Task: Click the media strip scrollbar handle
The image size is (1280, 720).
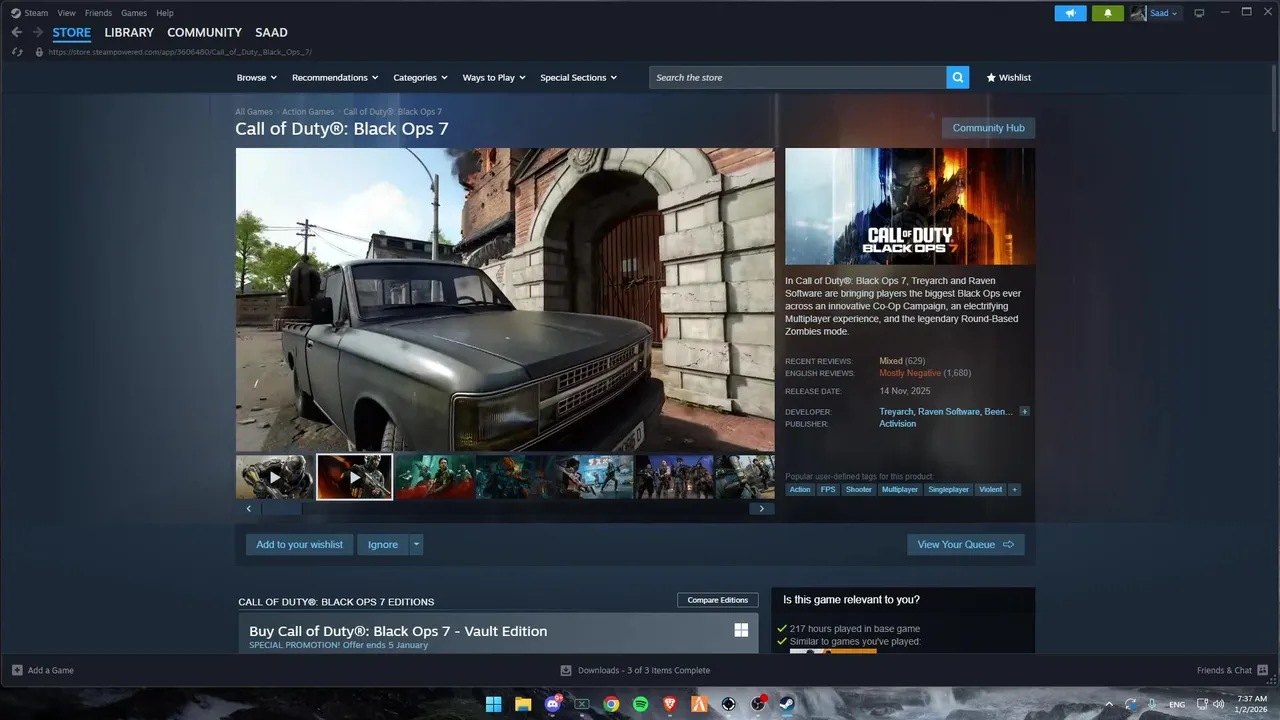Action: click(x=282, y=509)
